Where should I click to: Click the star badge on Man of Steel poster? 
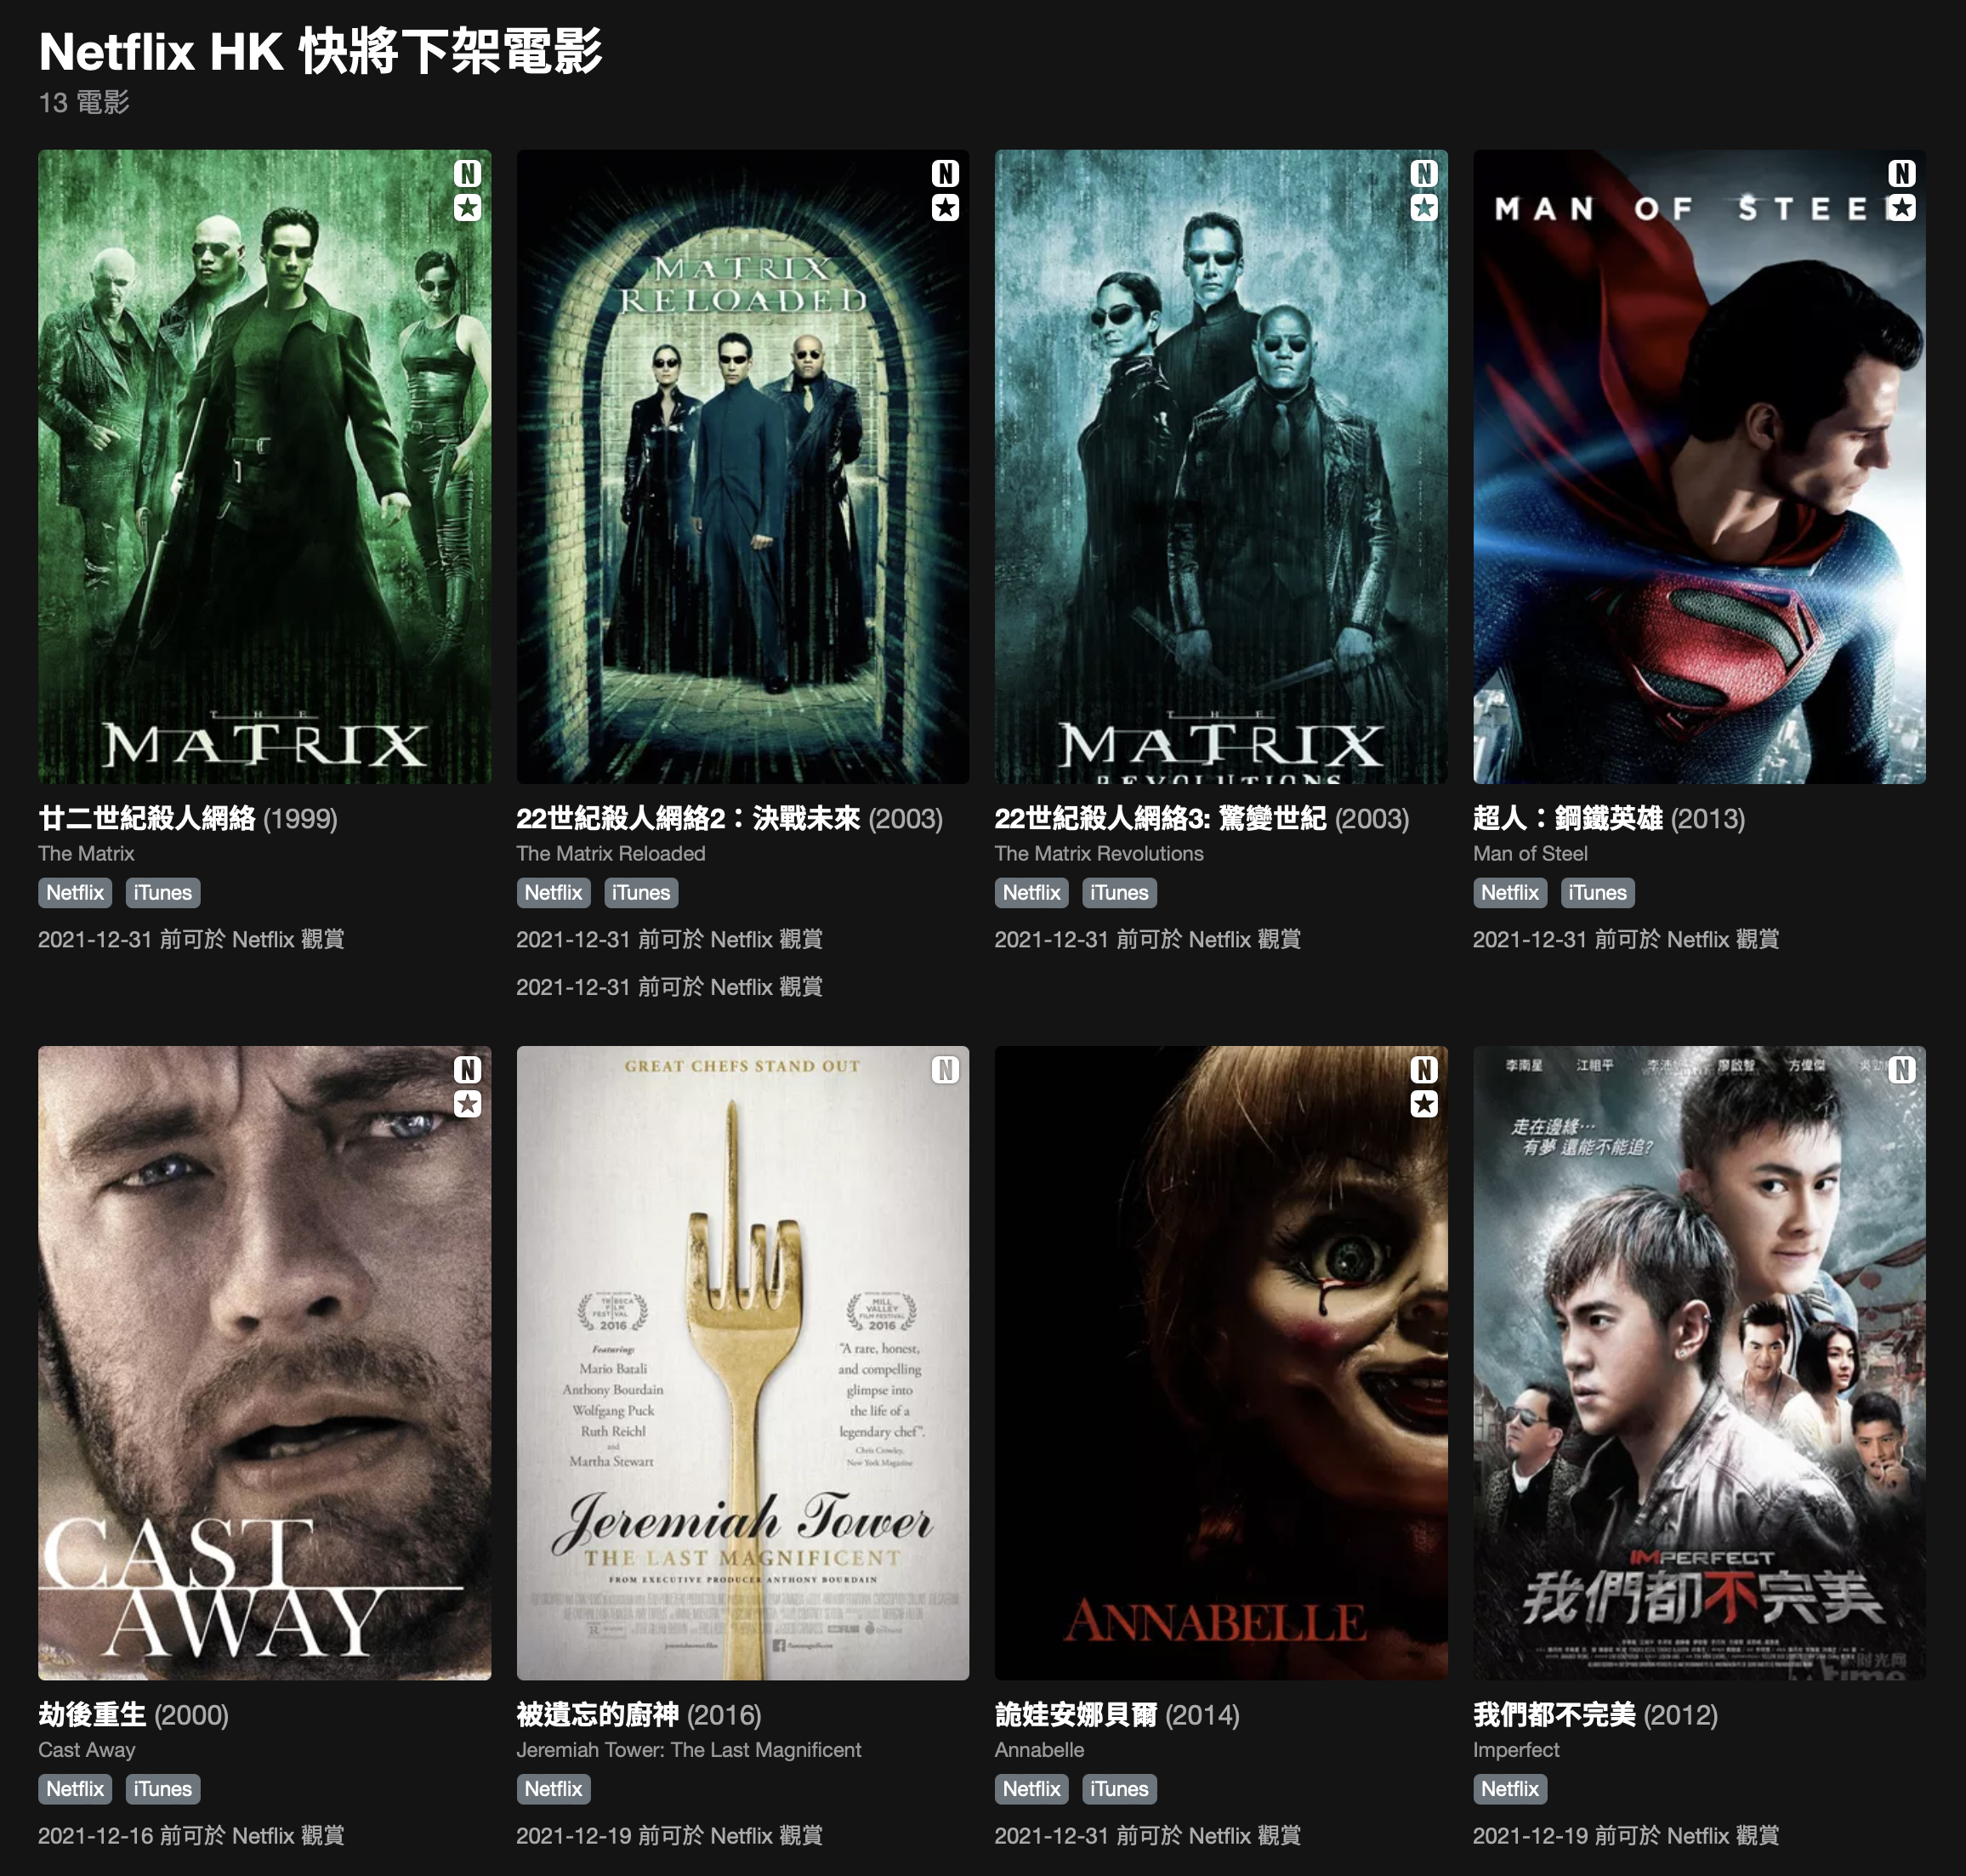tap(1902, 207)
